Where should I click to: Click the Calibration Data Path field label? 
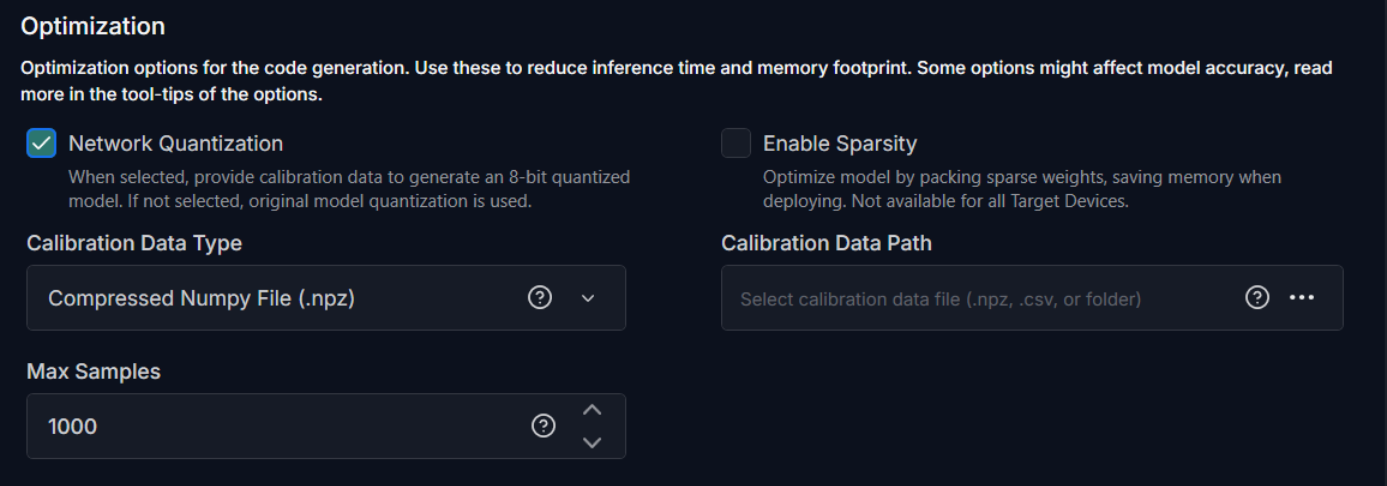tap(827, 243)
